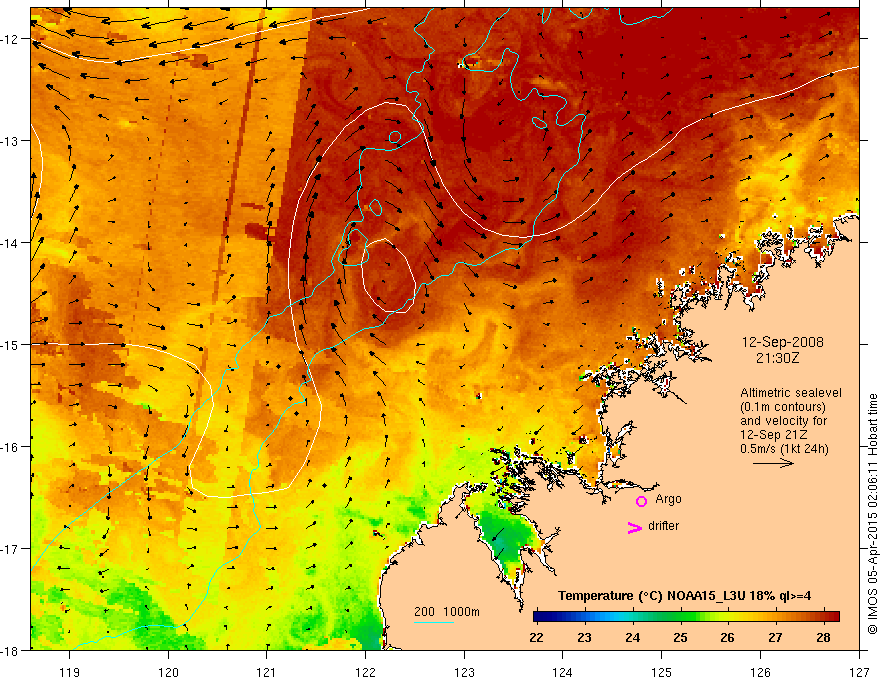Viewport: 880px width, 680px height.
Task: Click the longitude axis label '124'
Action: pos(563,672)
